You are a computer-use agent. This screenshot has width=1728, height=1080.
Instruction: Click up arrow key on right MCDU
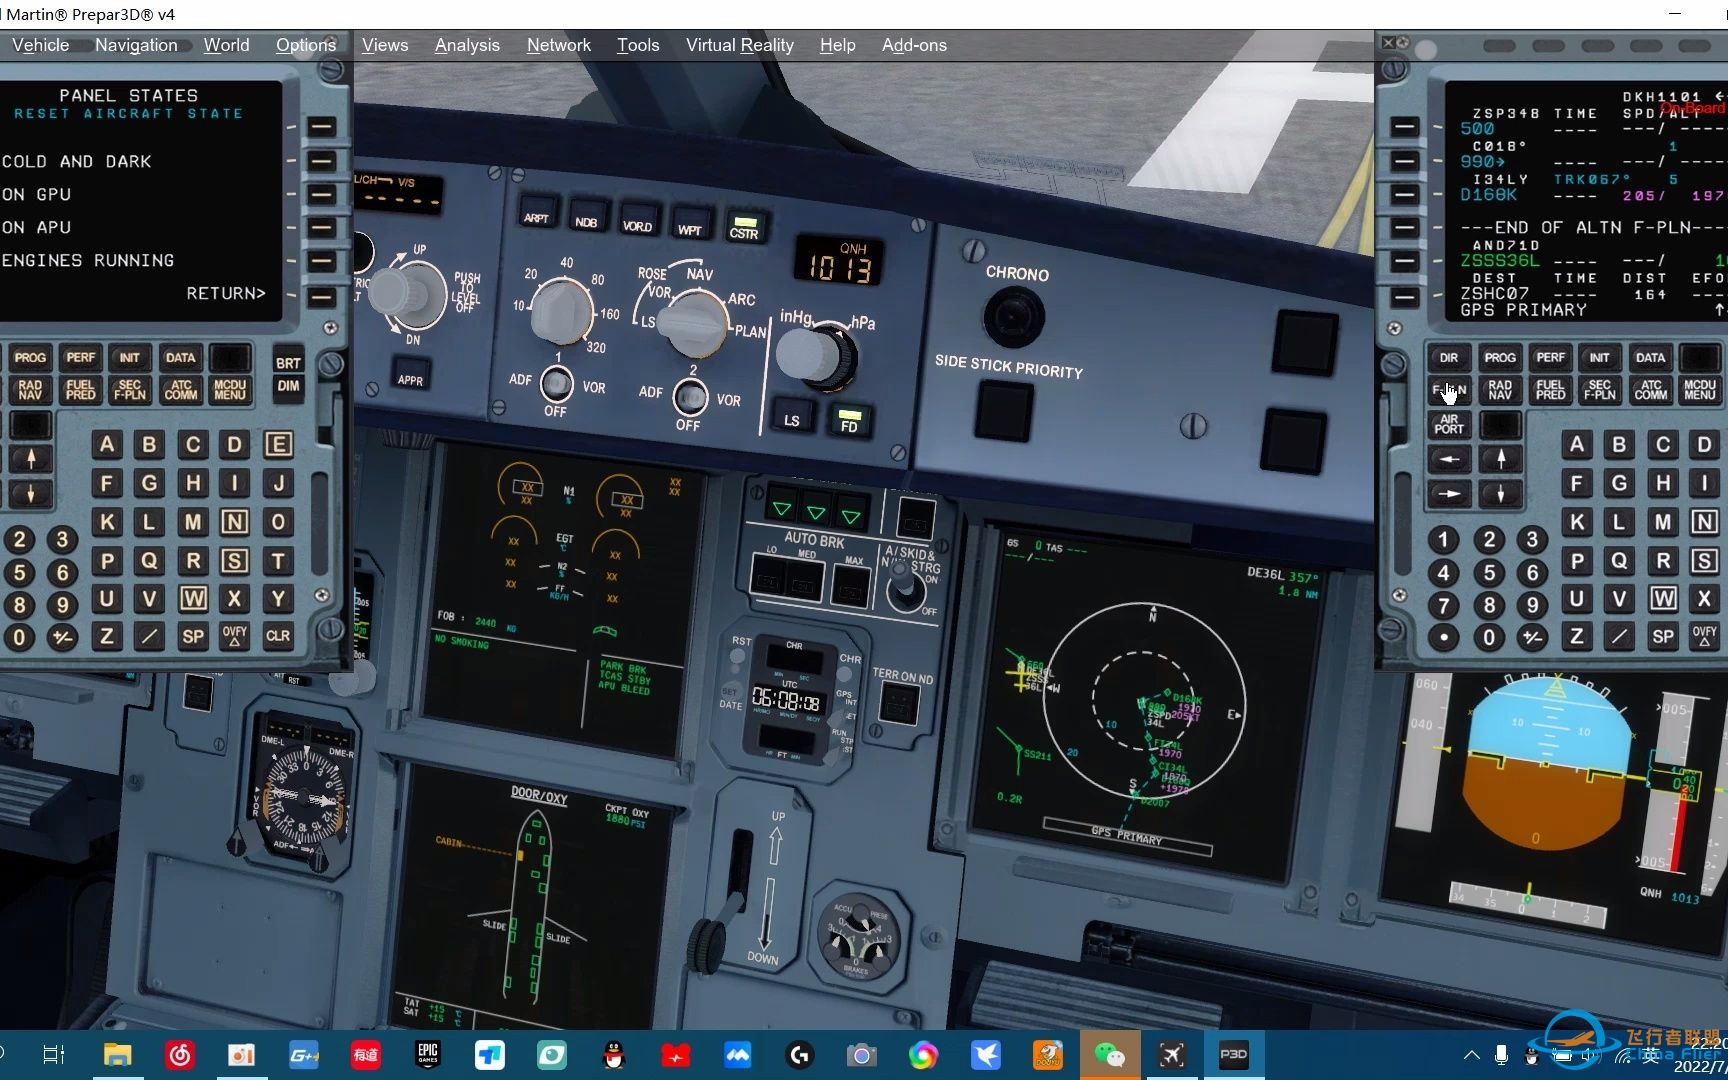(x=1500, y=460)
